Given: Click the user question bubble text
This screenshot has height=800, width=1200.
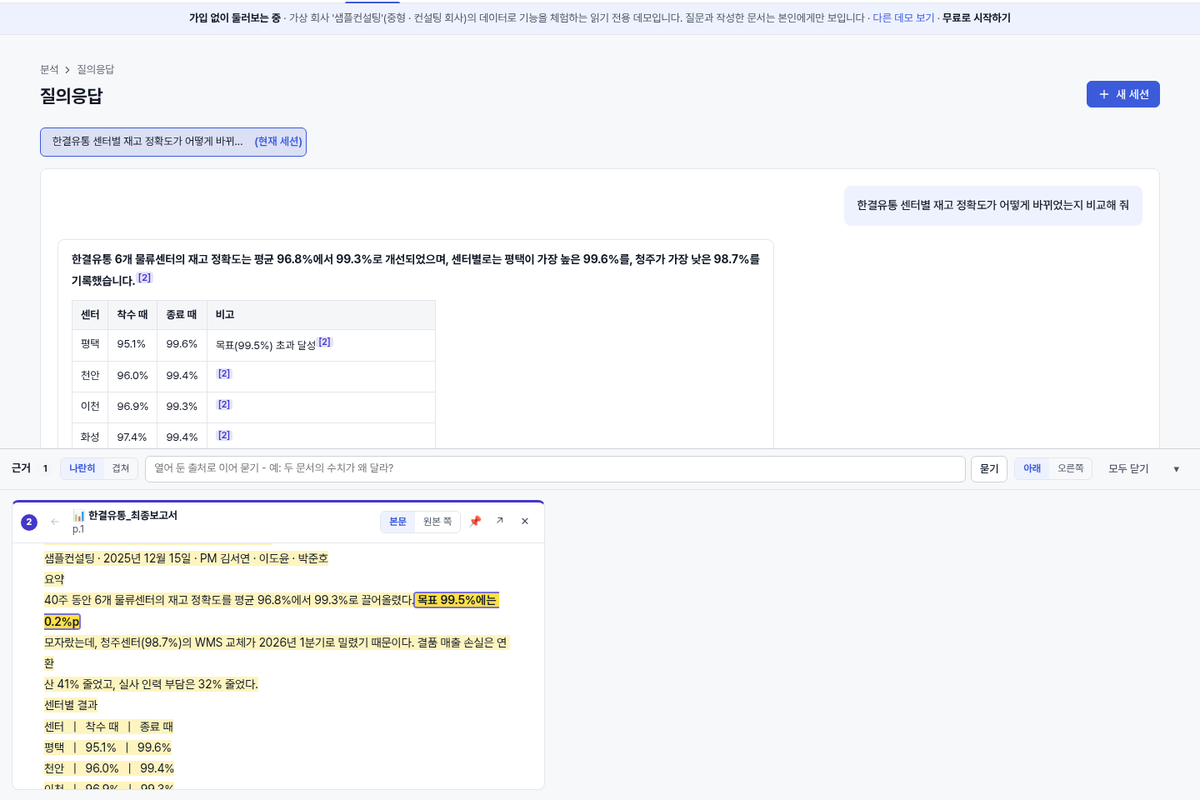Looking at the screenshot, I should pos(993,205).
